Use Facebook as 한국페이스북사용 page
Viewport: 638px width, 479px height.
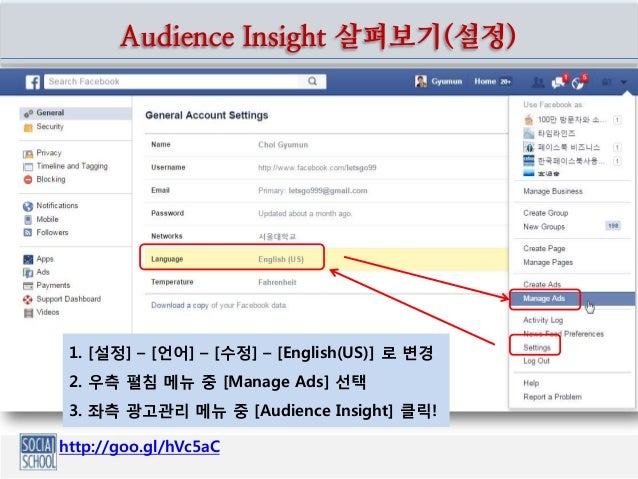pyautogui.click(x=572, y=161)
